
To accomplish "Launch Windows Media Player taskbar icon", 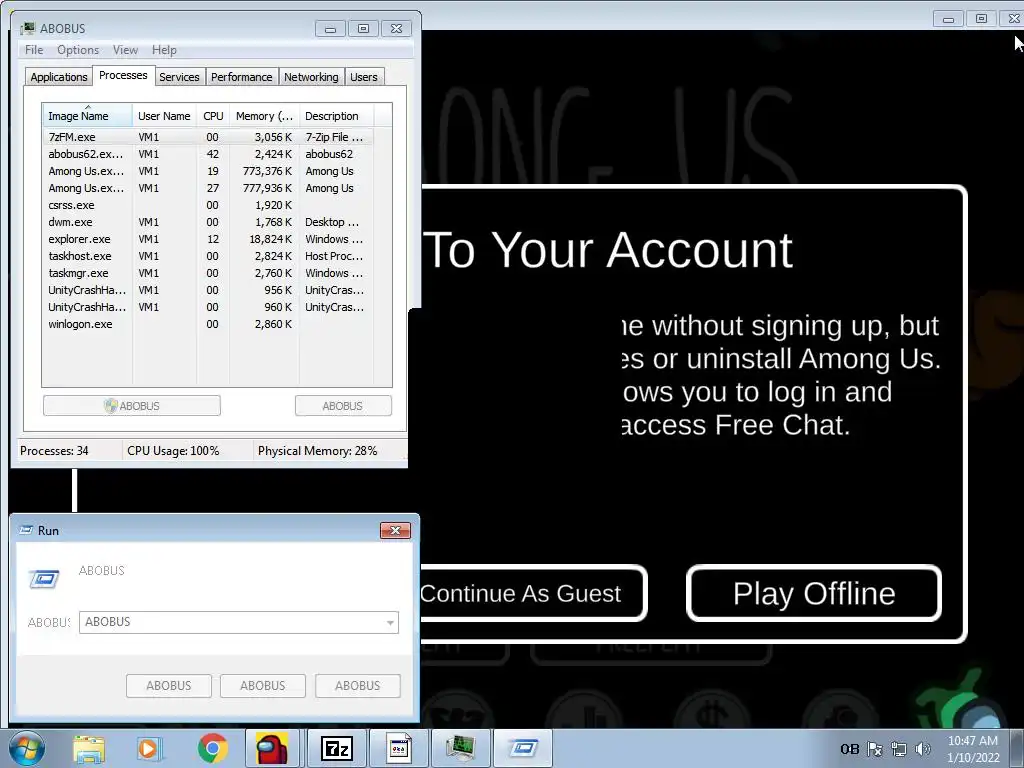I will click(x=149, y=749).
